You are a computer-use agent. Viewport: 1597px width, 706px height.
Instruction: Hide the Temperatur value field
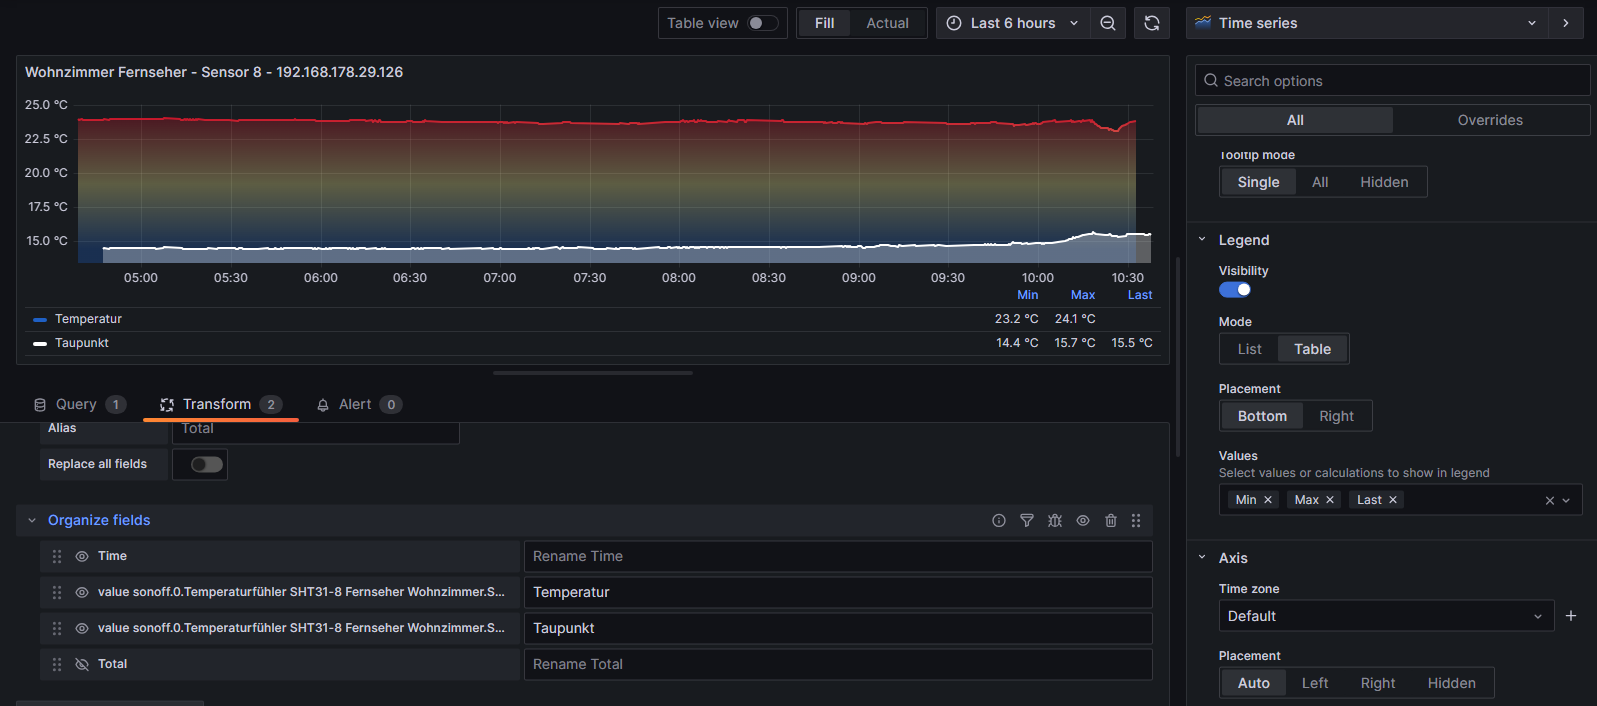point(82,592)
